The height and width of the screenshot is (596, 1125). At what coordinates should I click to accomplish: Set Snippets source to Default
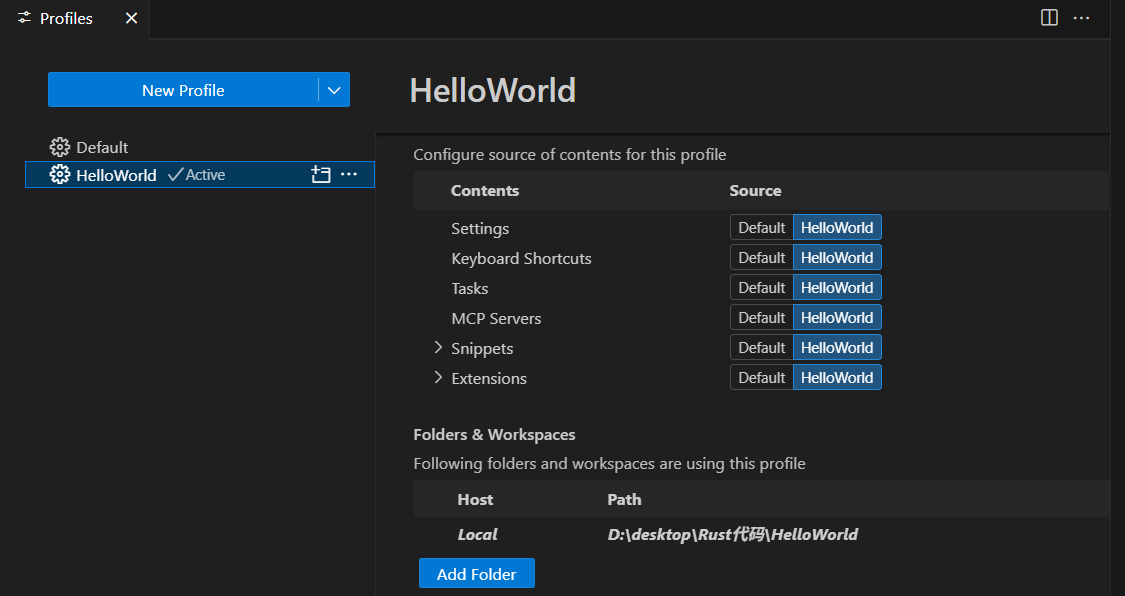[x=761, y=348]
